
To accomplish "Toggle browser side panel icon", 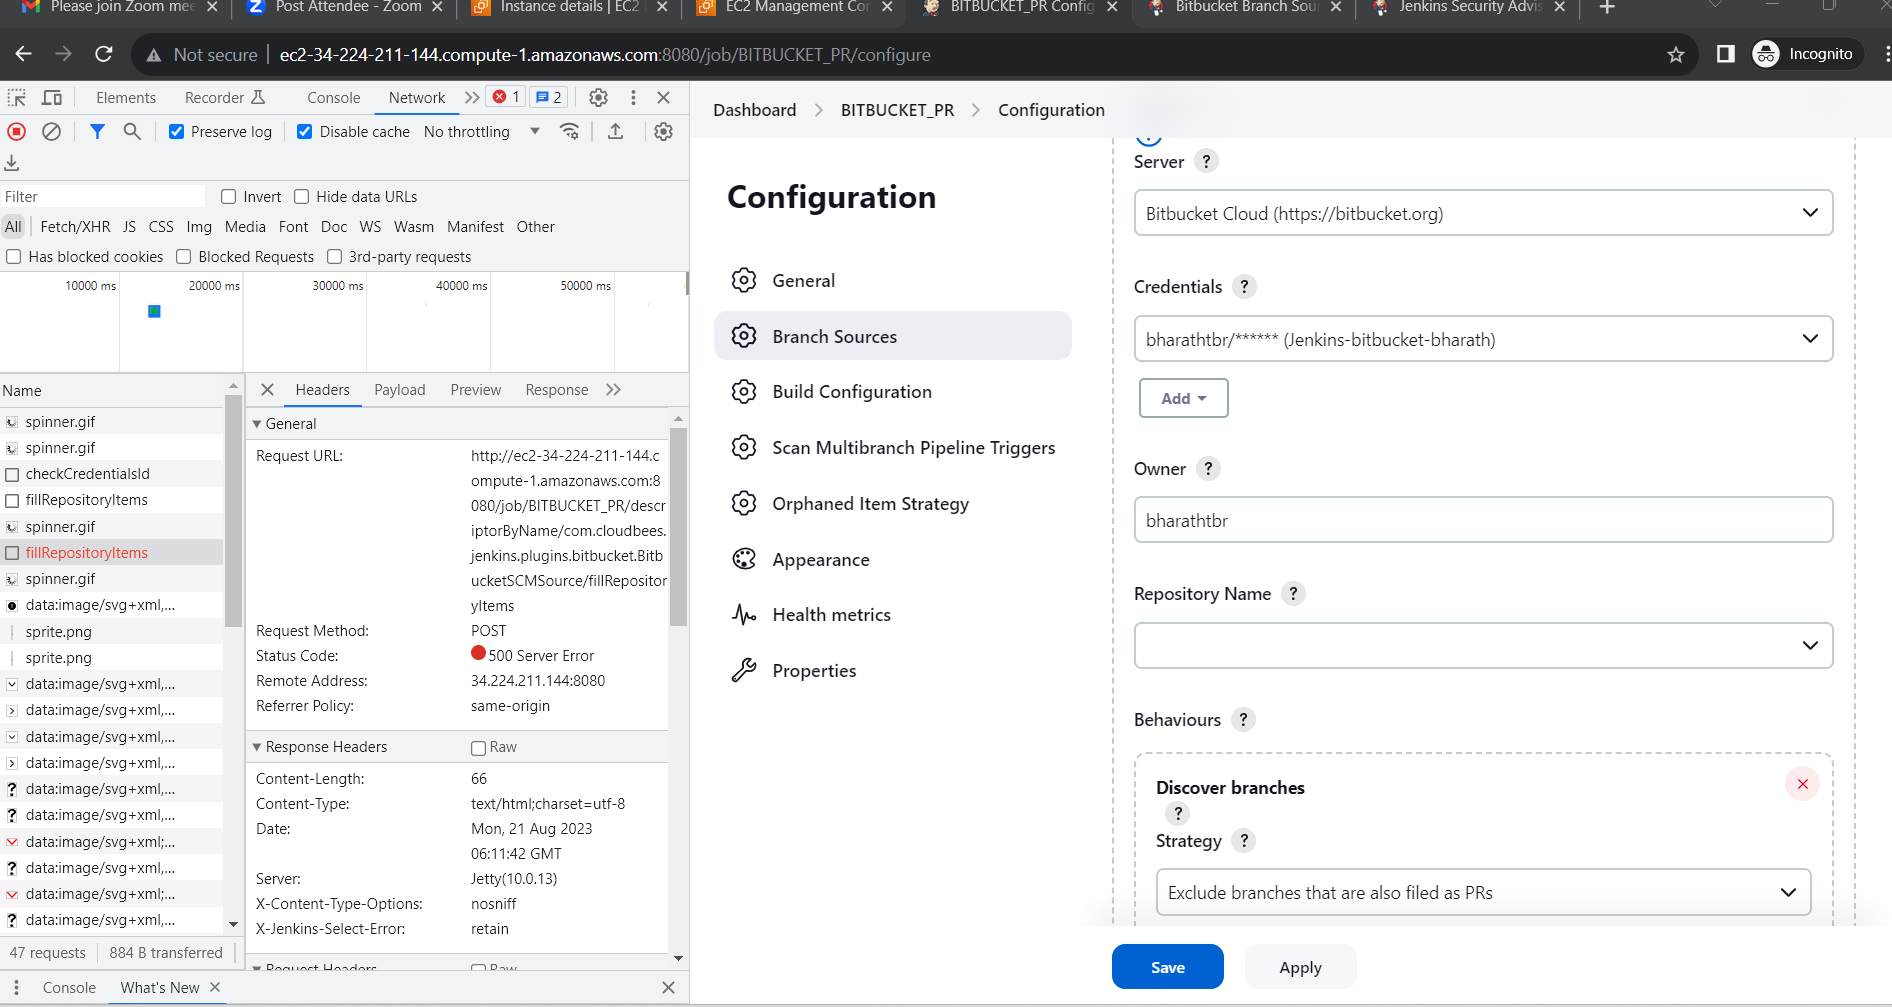I will tap(1726, 54).
